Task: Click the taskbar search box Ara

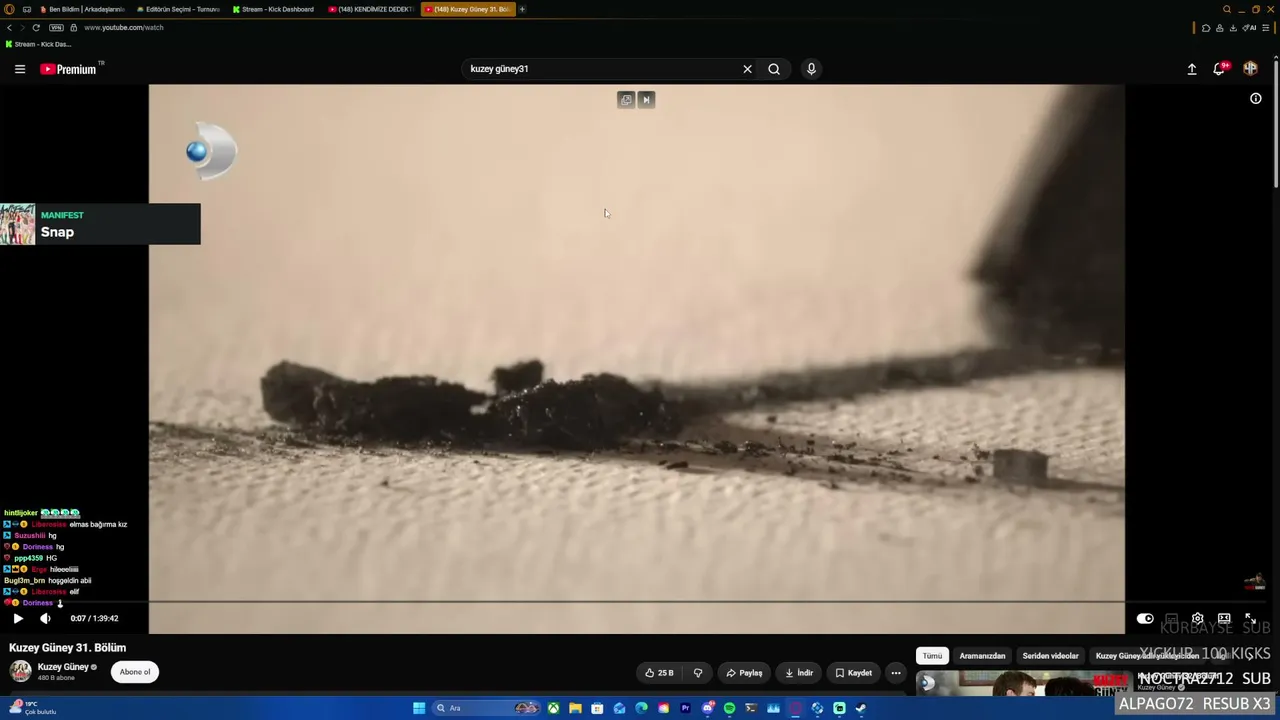Action: point(487,708)
